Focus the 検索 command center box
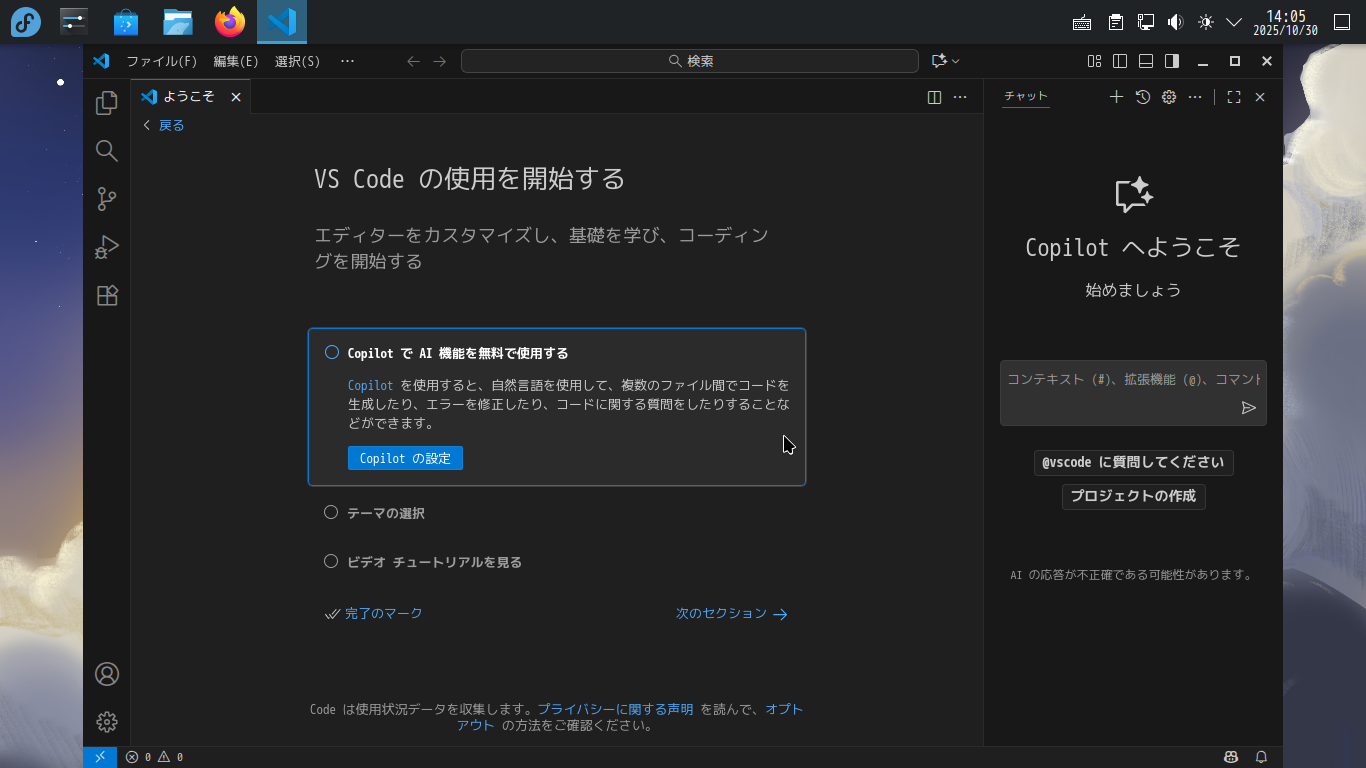 pos(690,61)
